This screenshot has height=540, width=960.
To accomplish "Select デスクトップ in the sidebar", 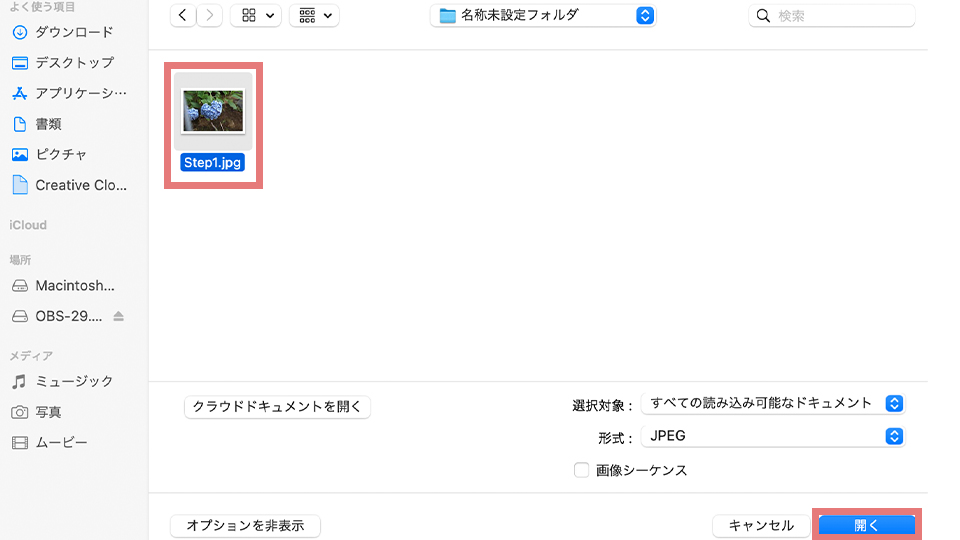I will tap(64, 62).
